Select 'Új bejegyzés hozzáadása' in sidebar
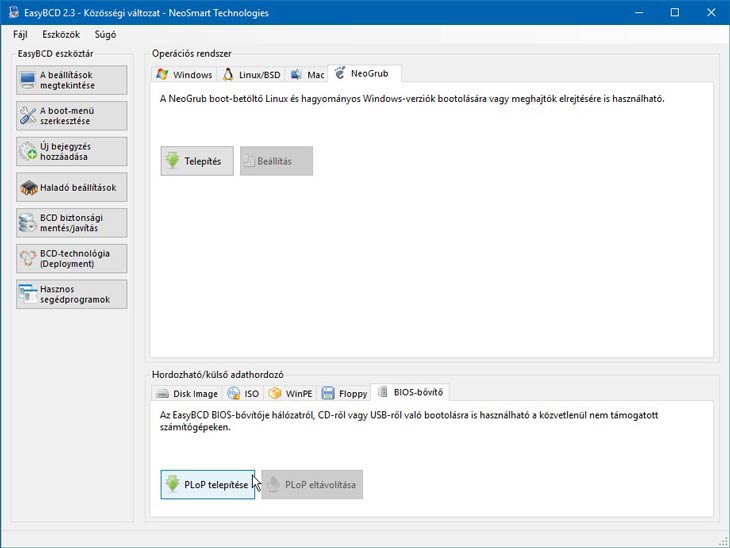 click(72, 152)
